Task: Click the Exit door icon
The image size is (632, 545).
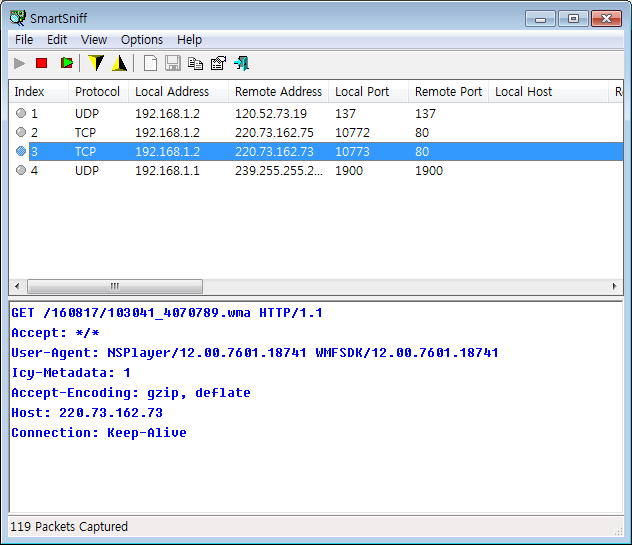Action: tap(241, 63)
